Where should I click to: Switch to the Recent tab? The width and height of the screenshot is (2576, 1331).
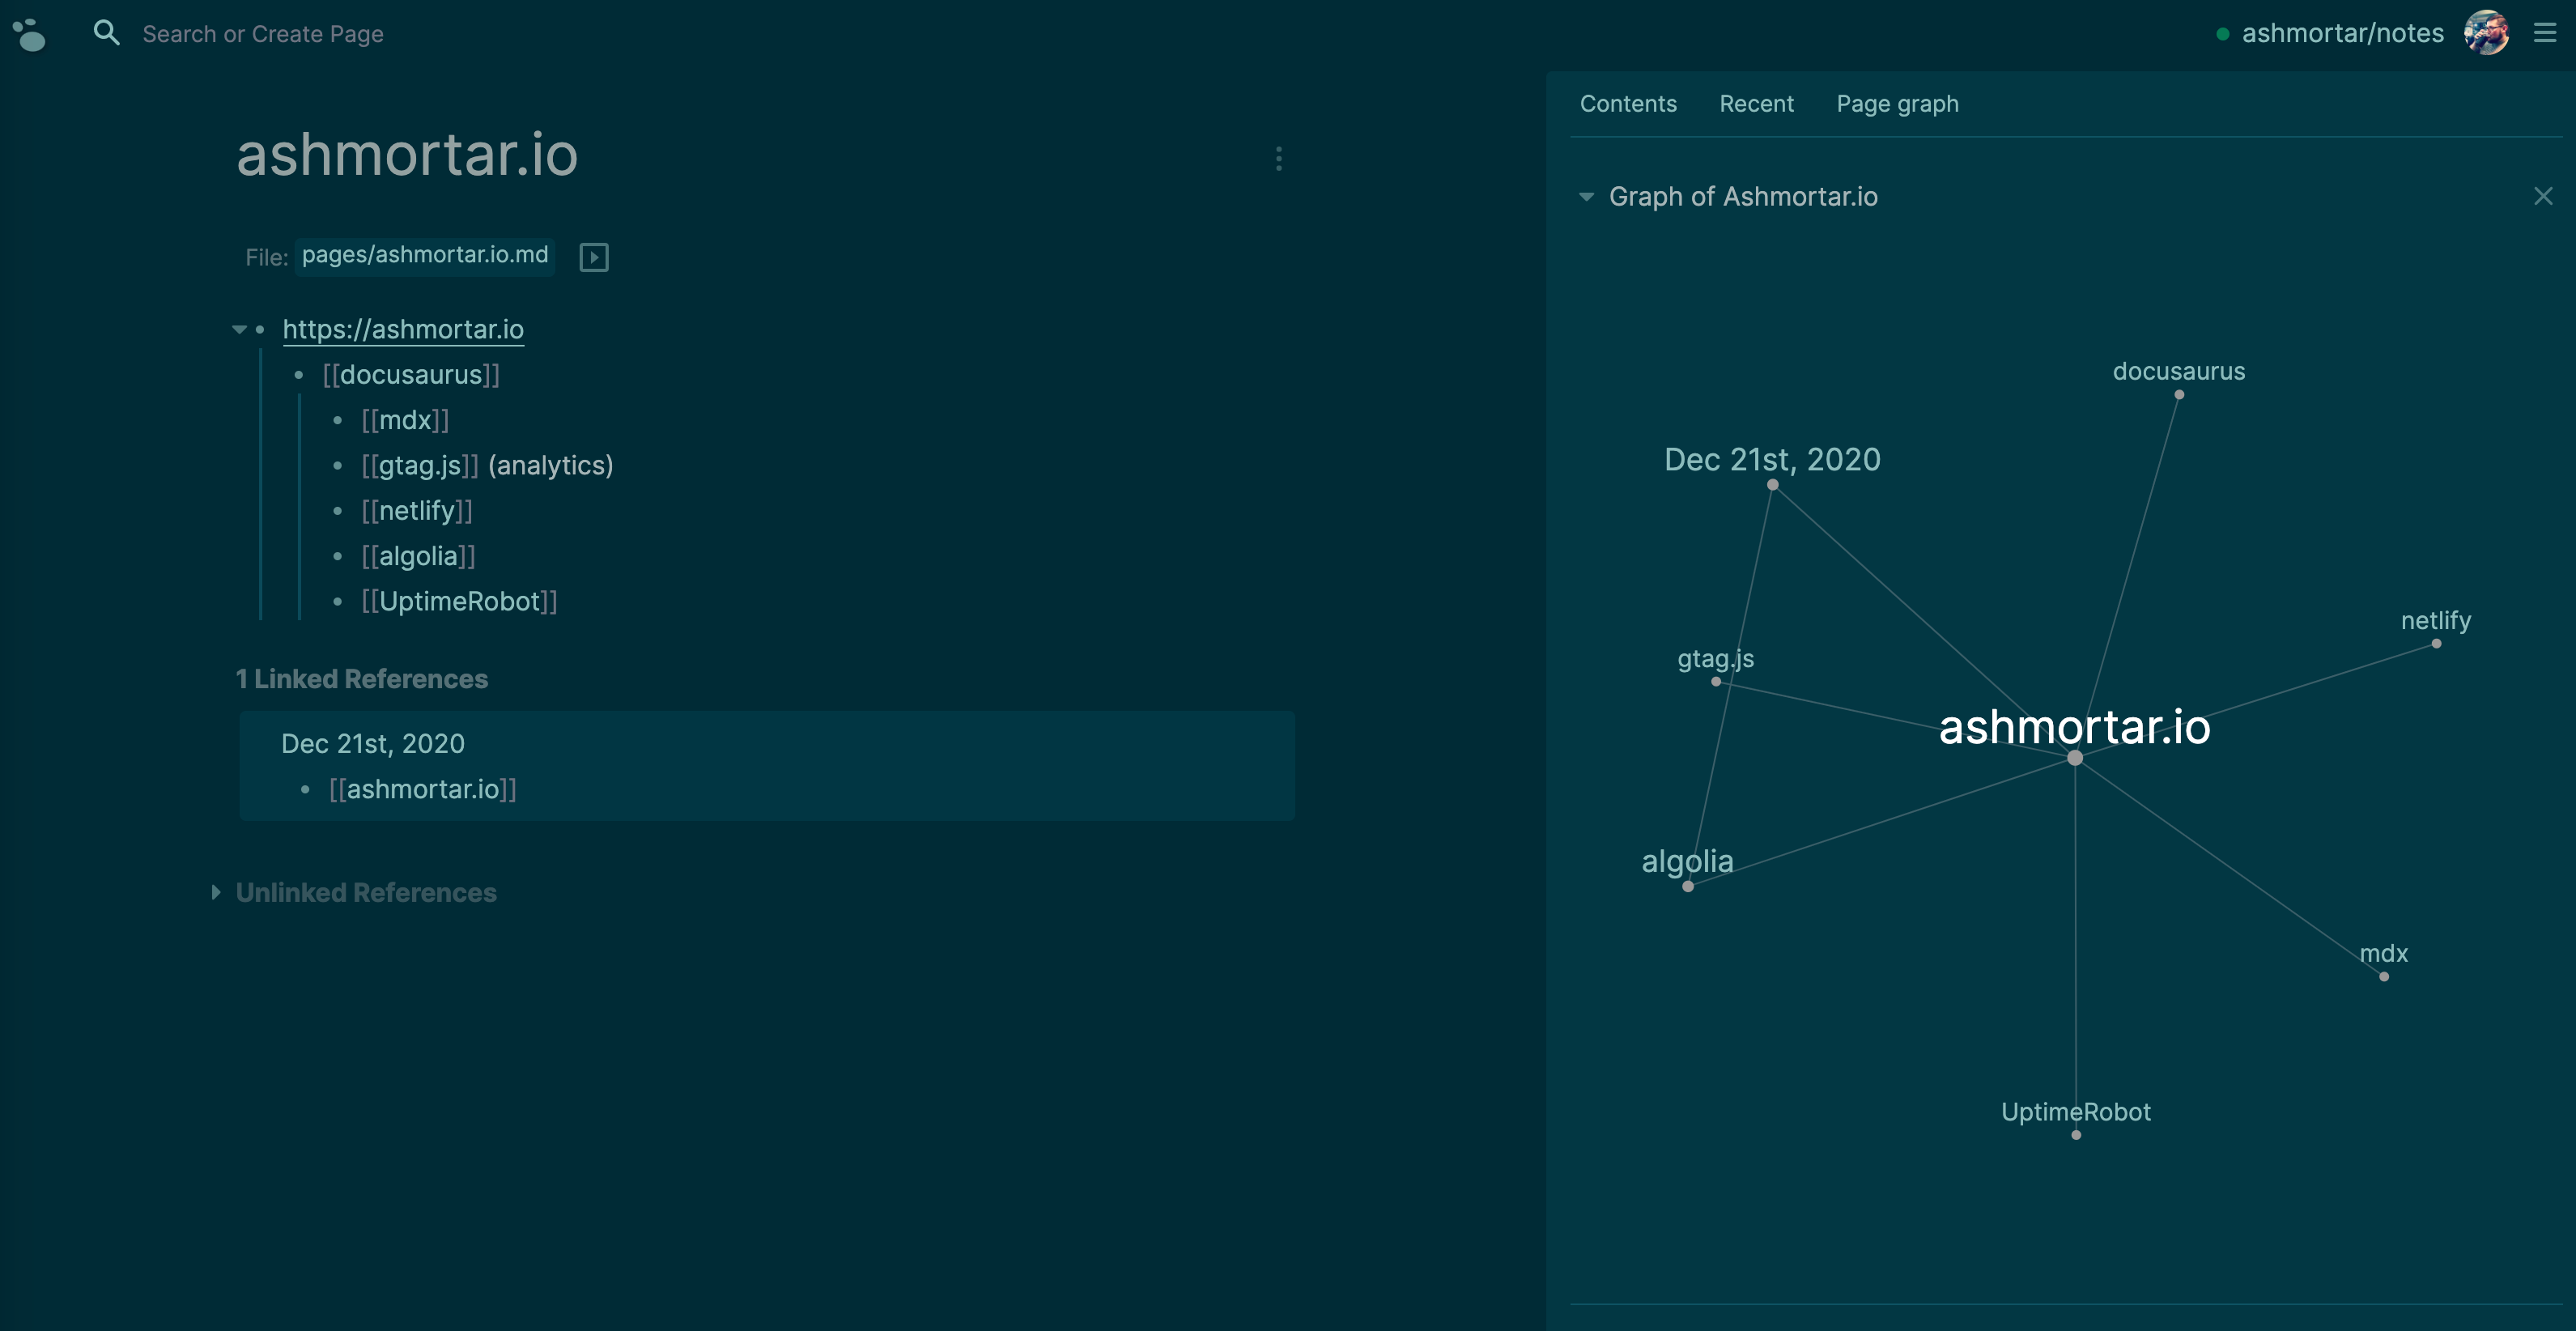coord(1756,104)
